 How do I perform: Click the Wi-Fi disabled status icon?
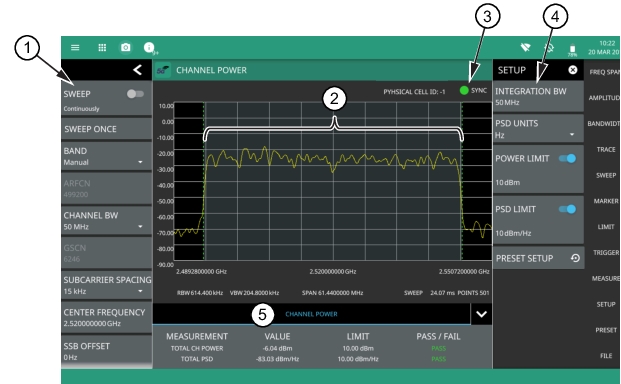click(x=526, y=48)
